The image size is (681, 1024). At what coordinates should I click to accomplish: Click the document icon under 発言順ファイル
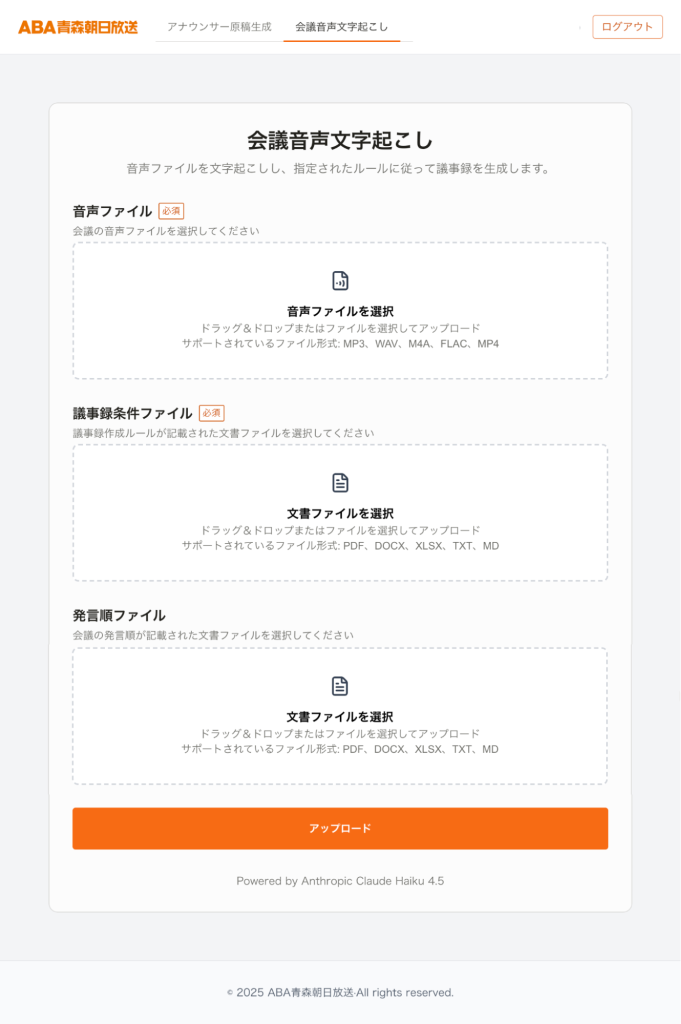pos(340,686)
